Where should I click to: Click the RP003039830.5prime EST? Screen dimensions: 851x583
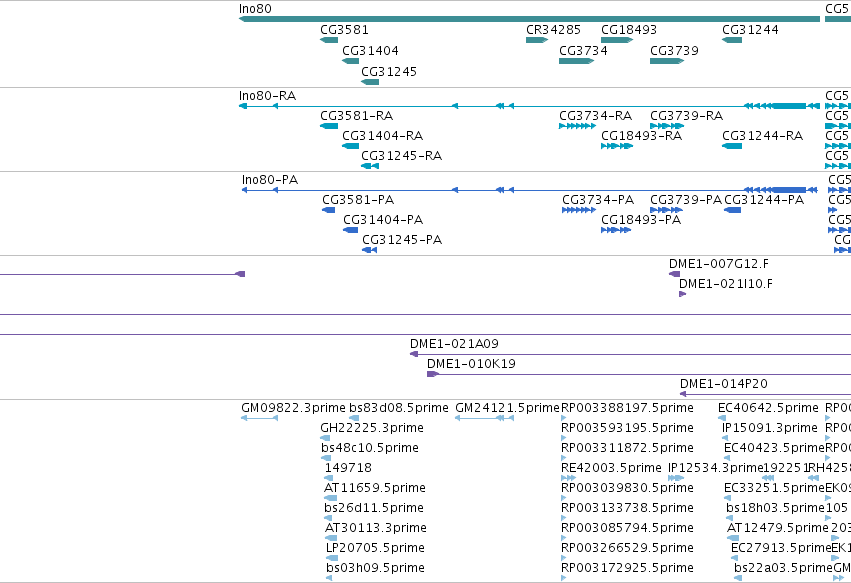tap(564, 498)
